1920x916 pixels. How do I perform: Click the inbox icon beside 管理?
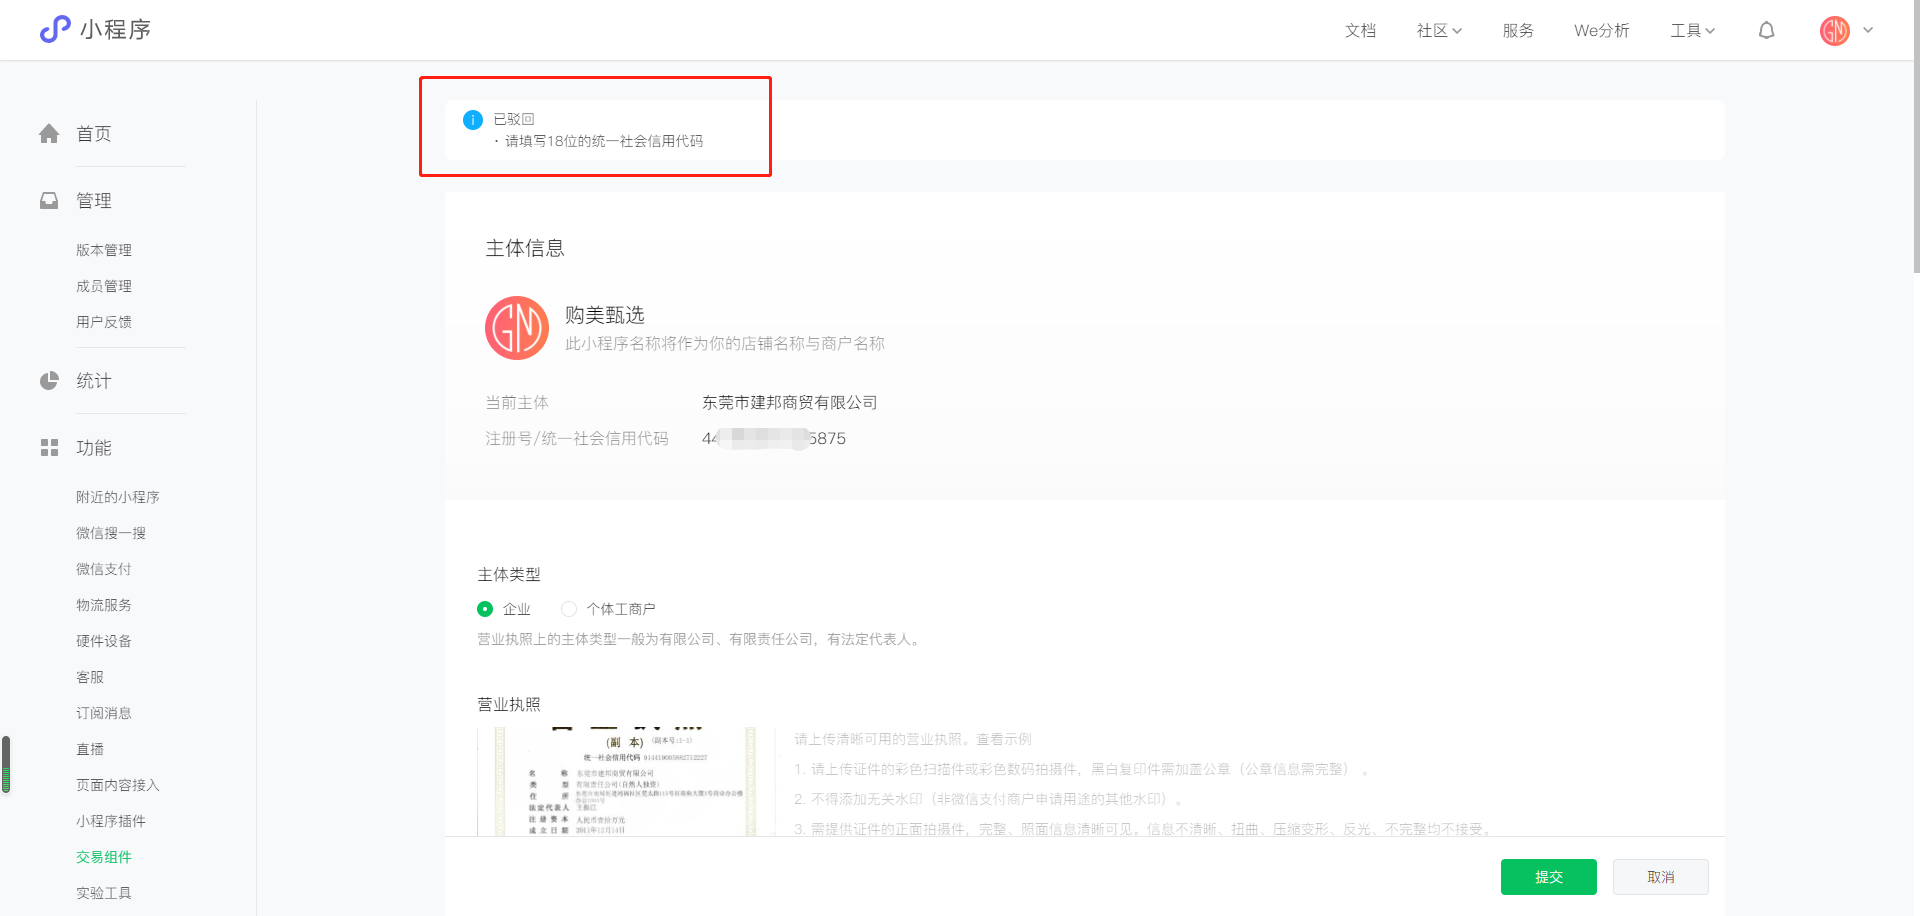(x=49, y=200)
